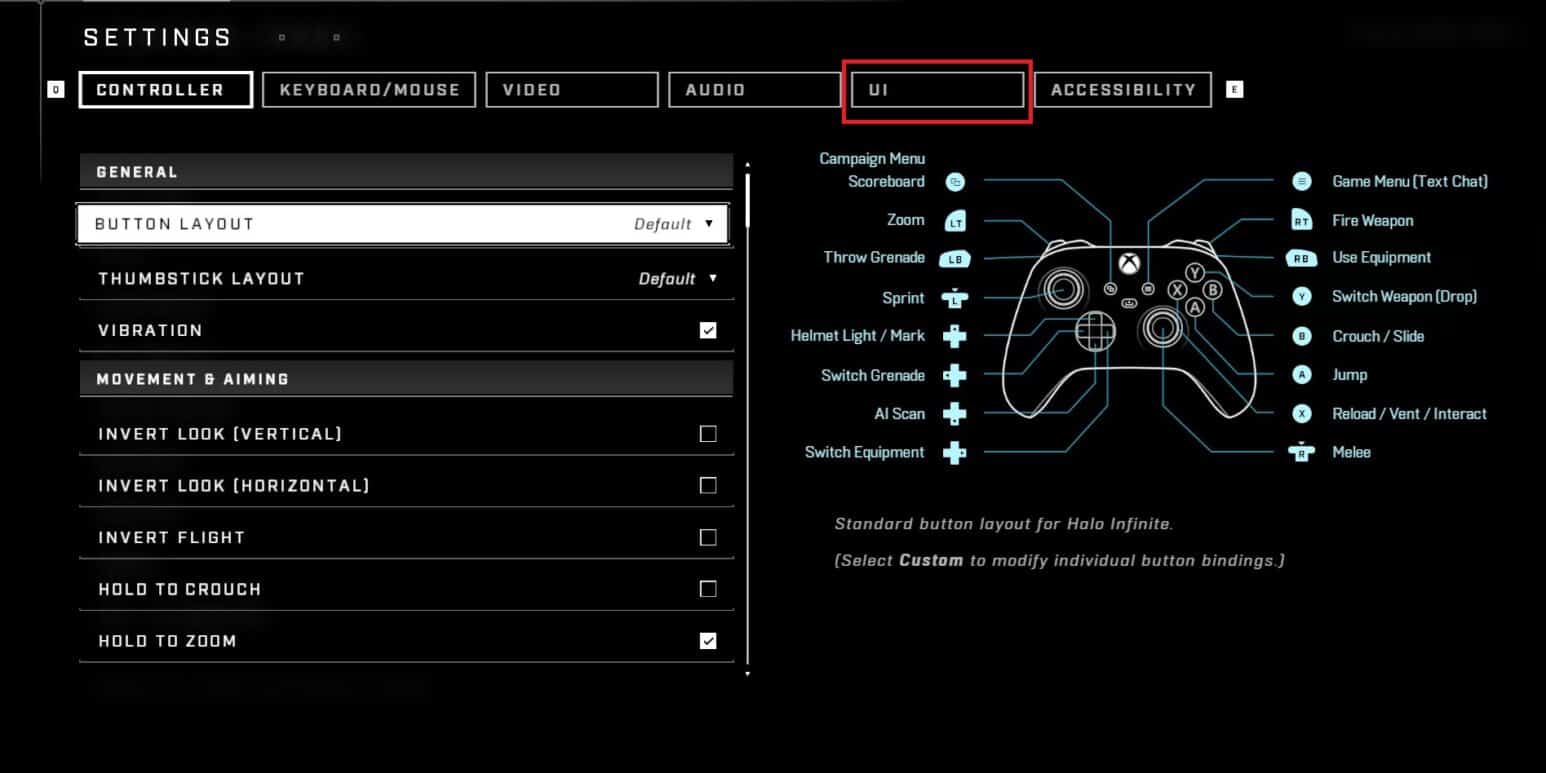This screenshot has height=773, width=1546.
Task: Tick the Invert Flight checkbox
Action: tap(708, 538)
